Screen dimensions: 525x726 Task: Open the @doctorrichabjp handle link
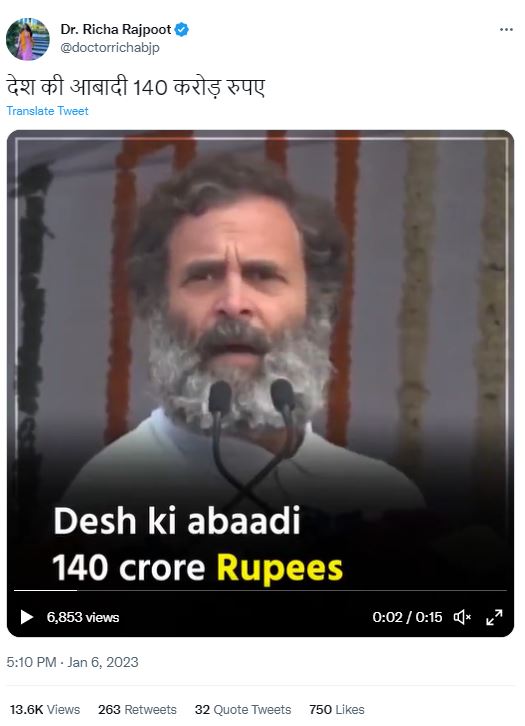point(110,47)
